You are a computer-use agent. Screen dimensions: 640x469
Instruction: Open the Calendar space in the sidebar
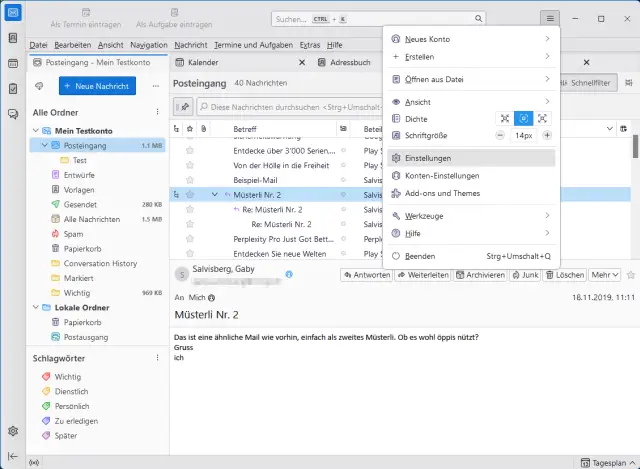12,63
